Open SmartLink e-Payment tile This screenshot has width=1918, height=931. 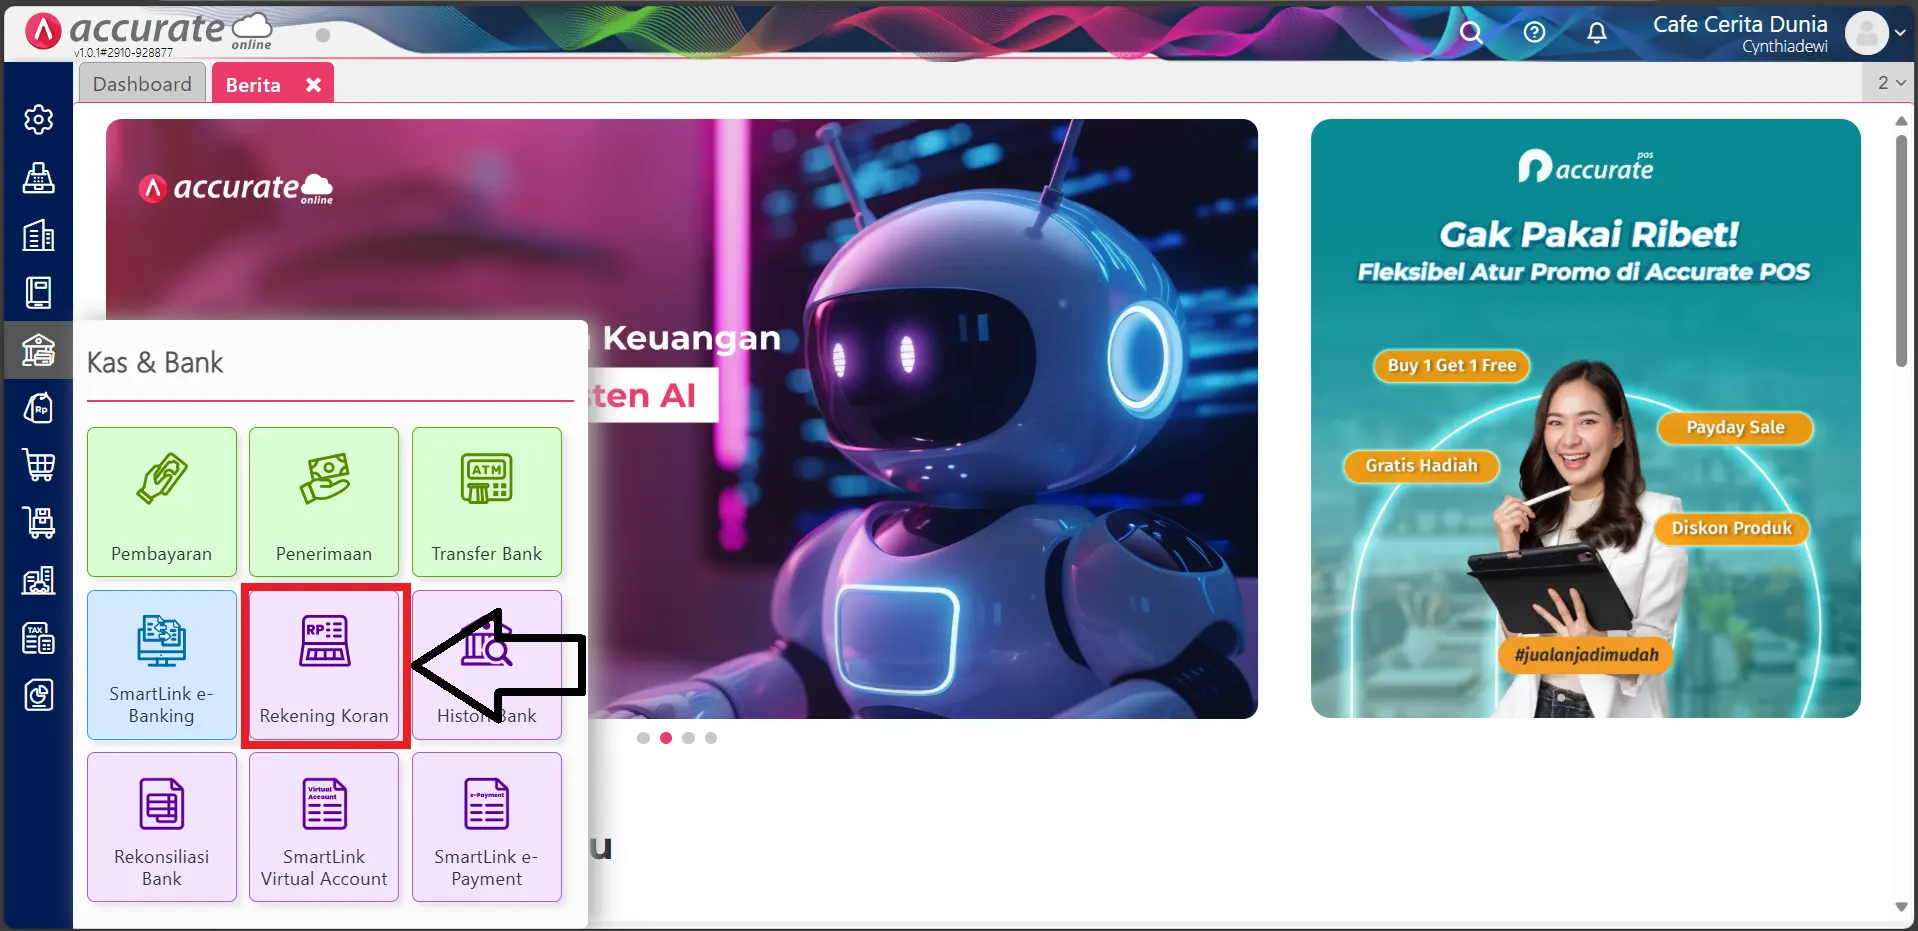pos(486,826)
